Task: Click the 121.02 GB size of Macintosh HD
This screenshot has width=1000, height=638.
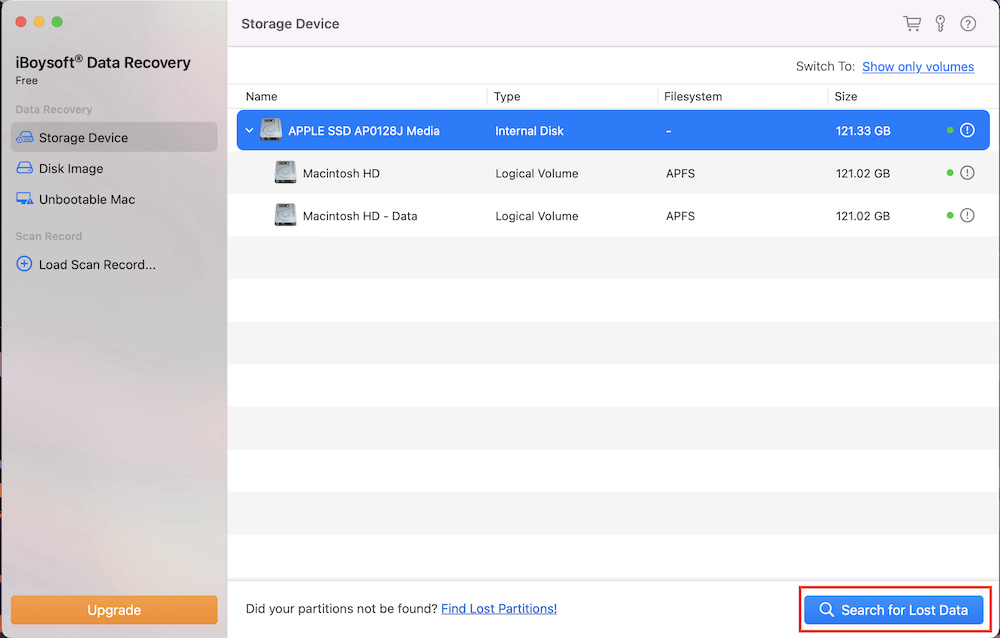Action: click(863, 173)
